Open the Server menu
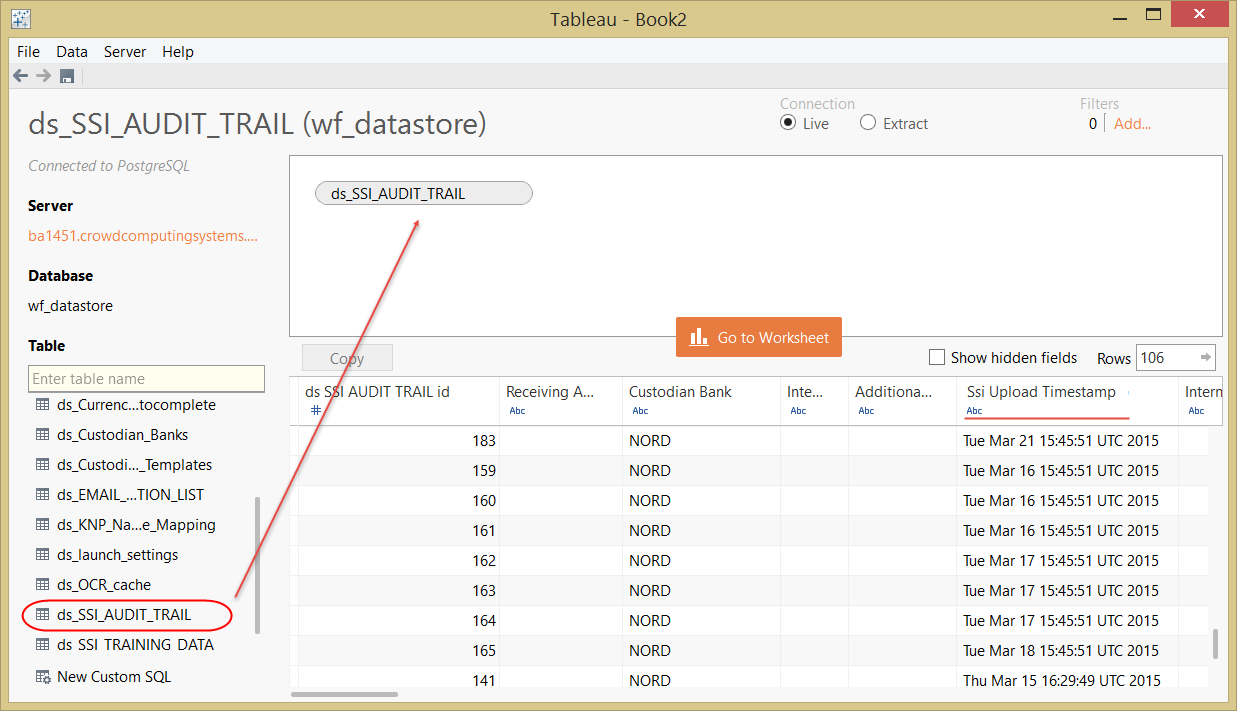 125,51
